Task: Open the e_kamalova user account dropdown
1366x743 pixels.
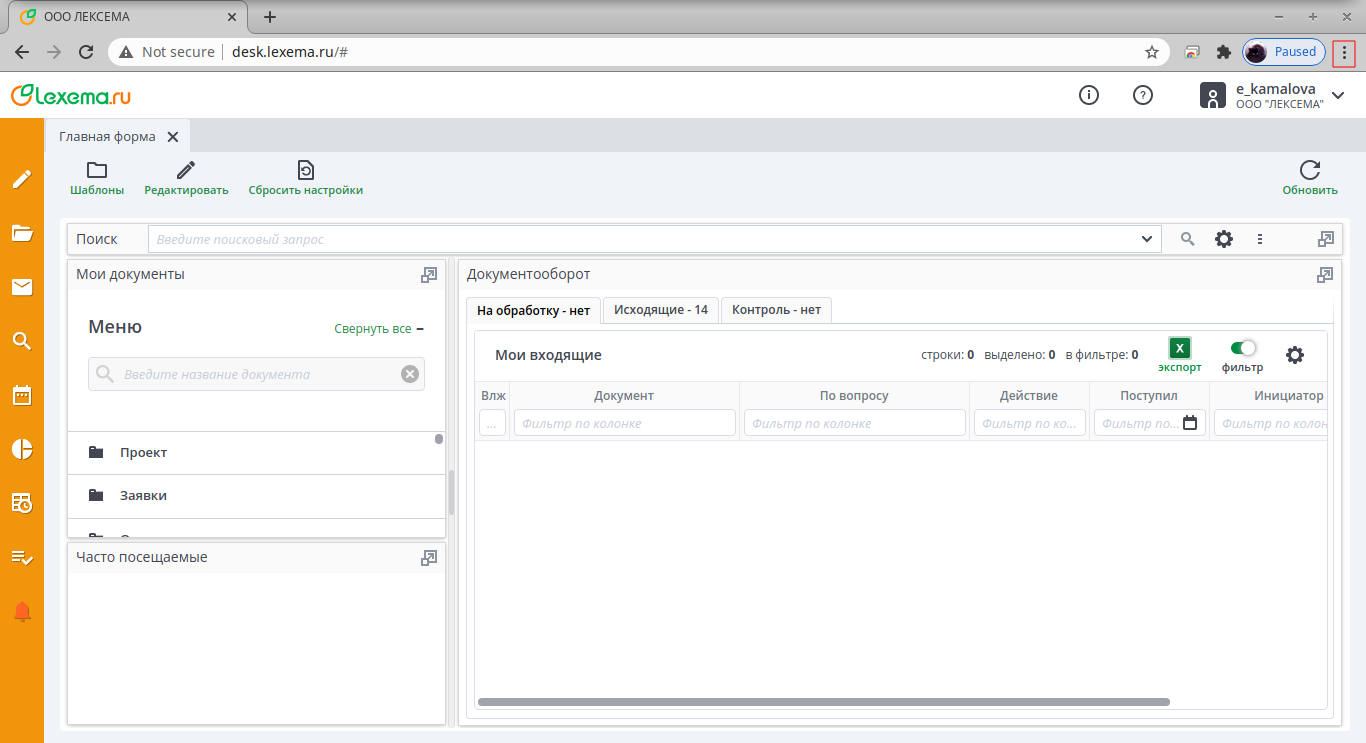Action: 1338,95
